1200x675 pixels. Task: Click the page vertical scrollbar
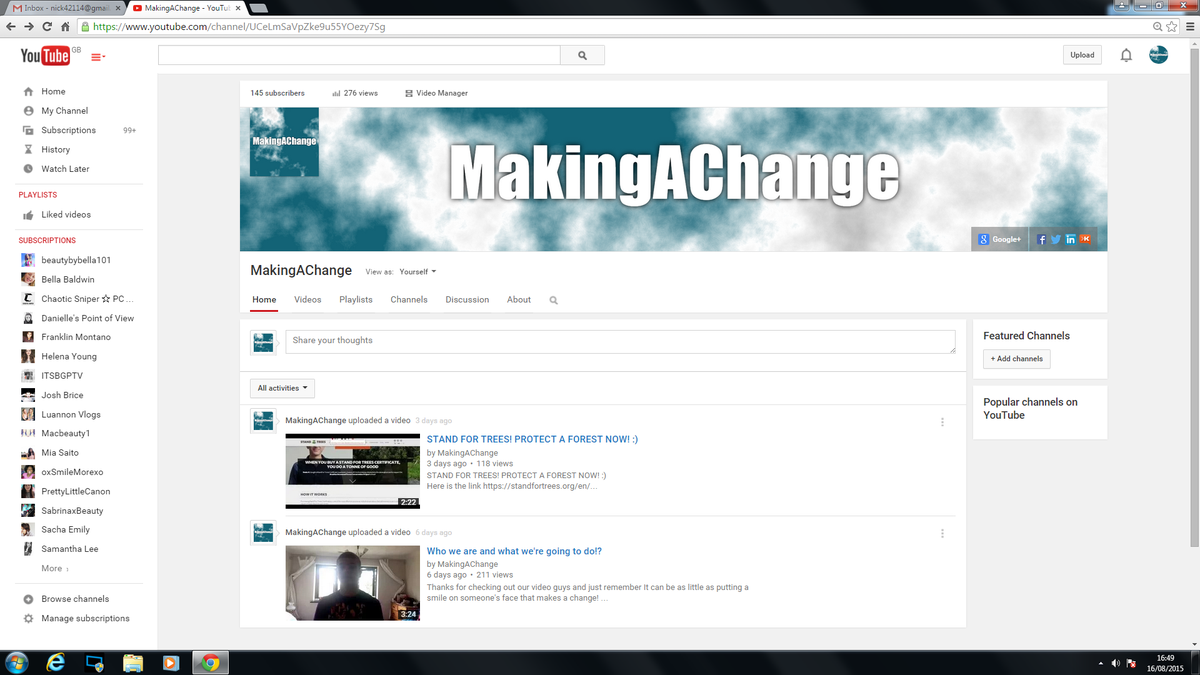click(x=1194, y=296)
